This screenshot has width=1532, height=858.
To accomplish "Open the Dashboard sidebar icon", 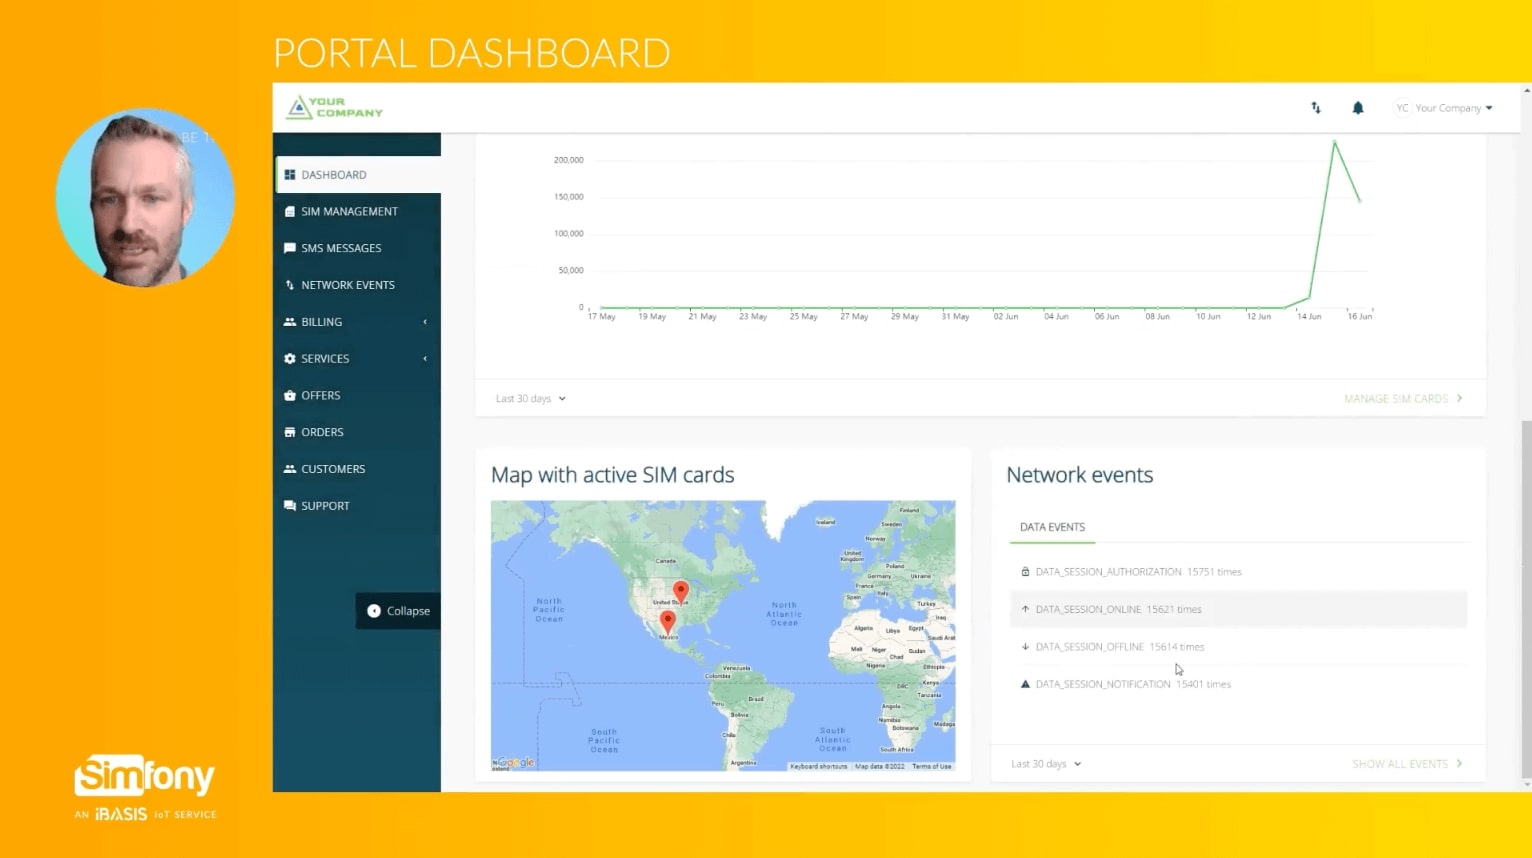I will tap(290, 174).
